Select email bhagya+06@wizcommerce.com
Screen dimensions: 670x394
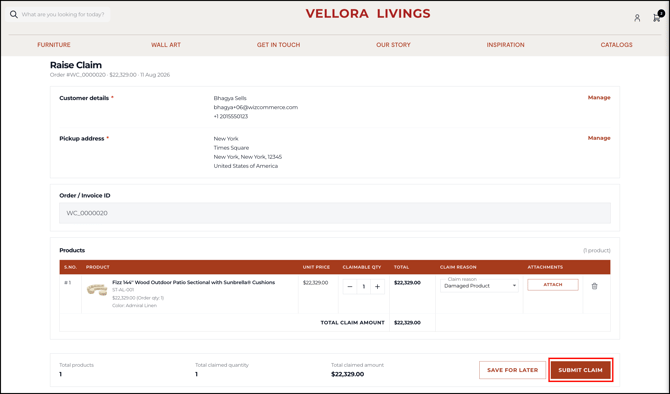(256, 107)
